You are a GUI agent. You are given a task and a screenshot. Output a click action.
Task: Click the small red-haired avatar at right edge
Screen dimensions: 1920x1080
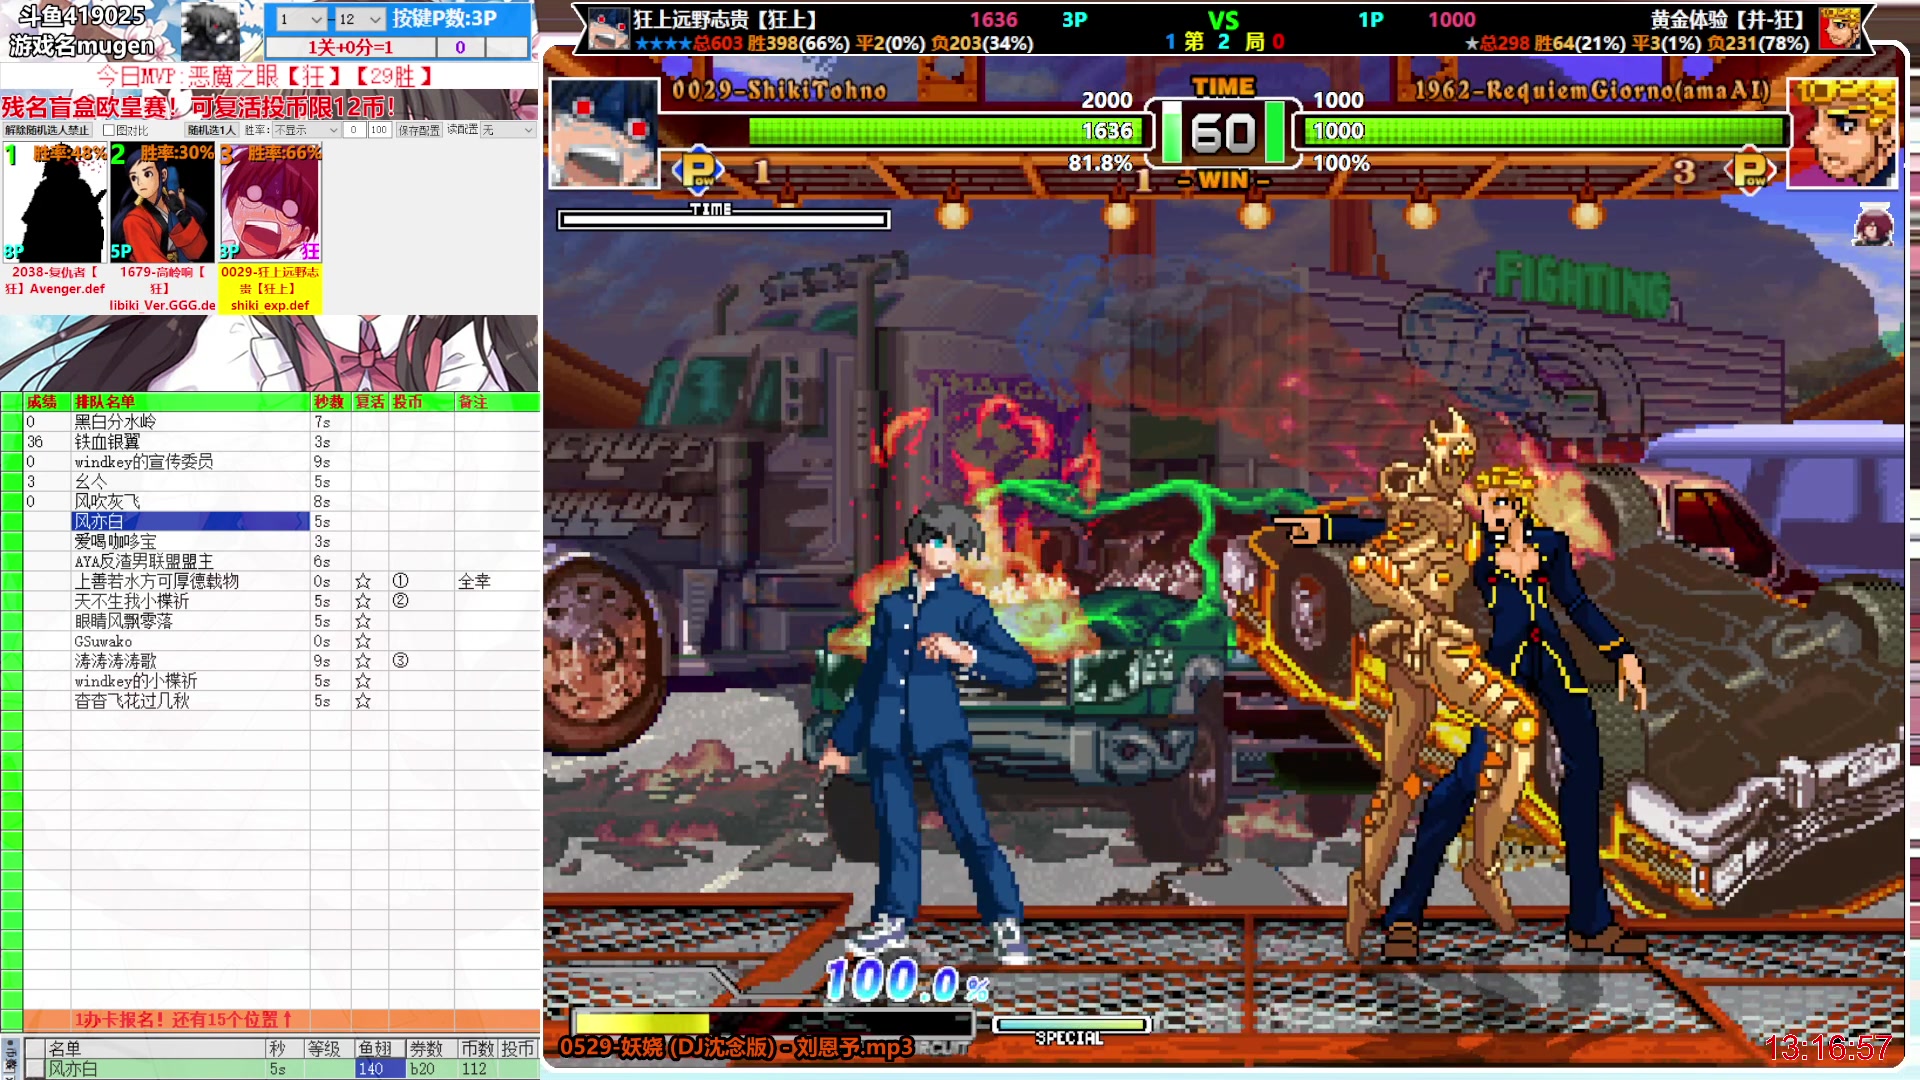1873,226
